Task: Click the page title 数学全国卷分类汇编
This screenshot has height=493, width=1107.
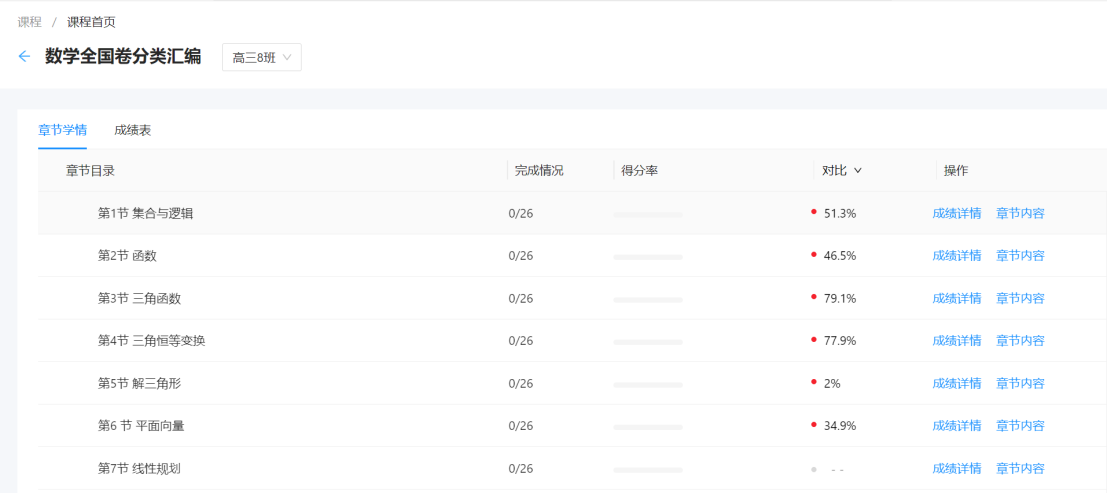Action: 123,57
